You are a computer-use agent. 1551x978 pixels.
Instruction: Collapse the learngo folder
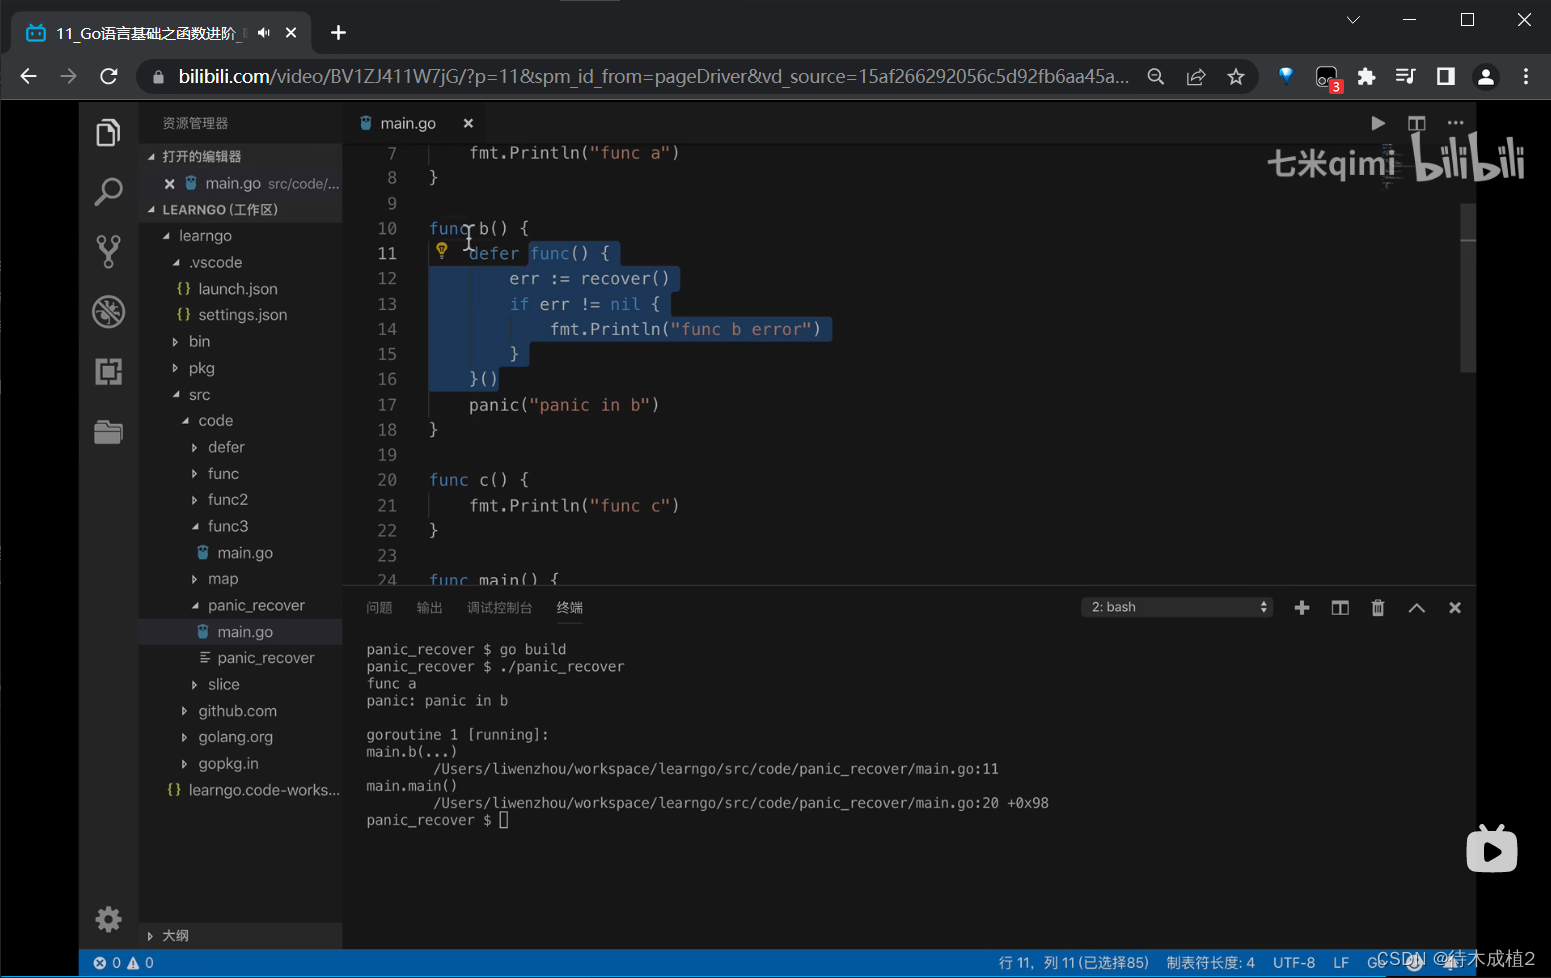(166, 236)
